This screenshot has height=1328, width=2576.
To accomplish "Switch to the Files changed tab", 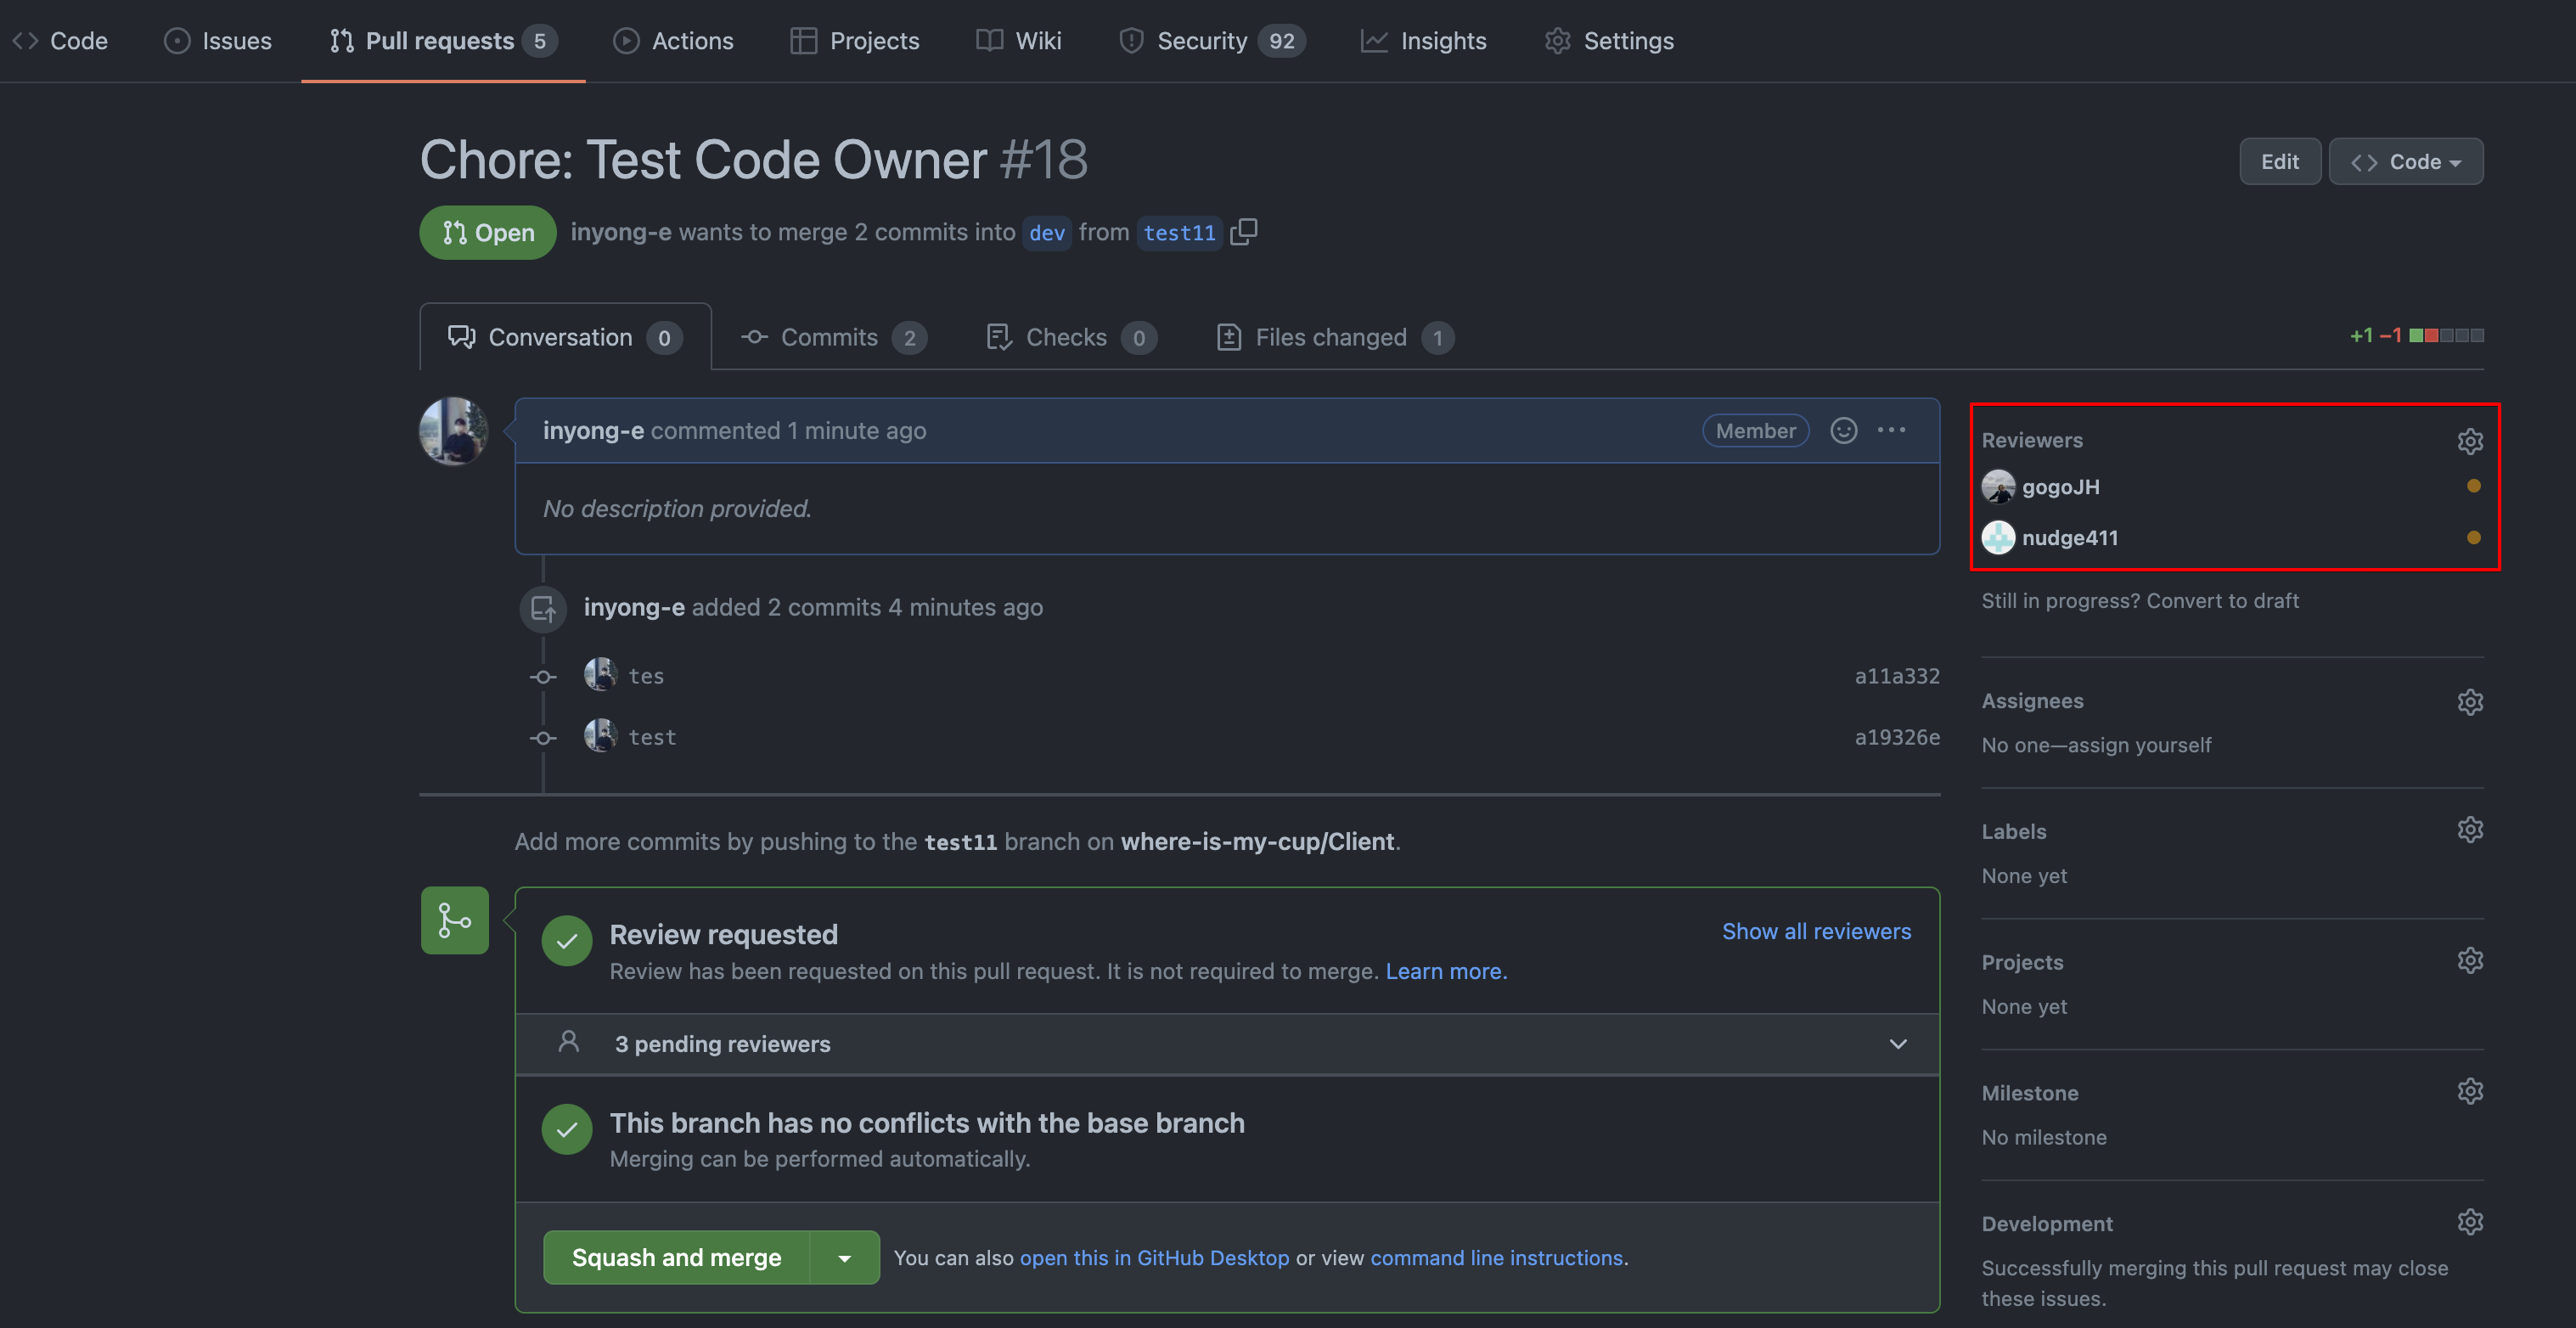I will coord(1332,338).
